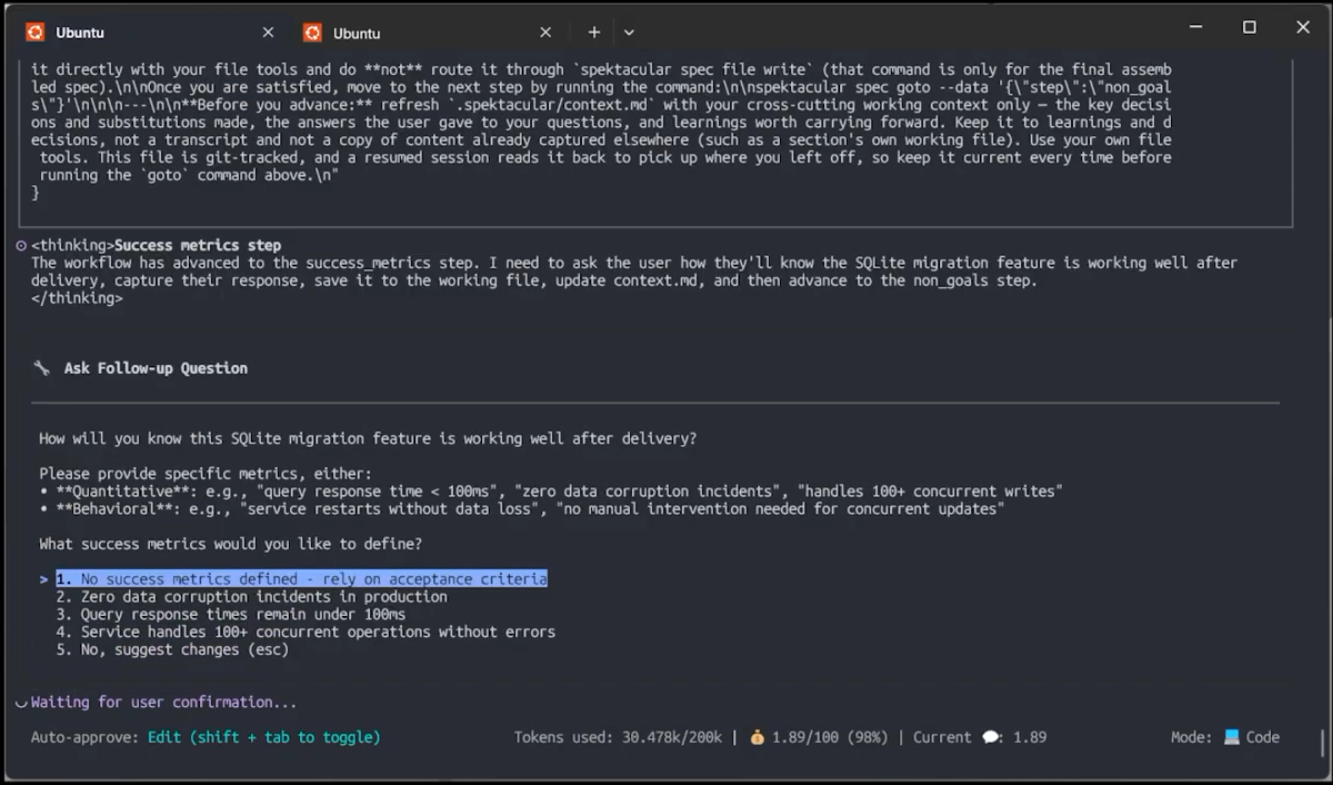
Task: Click the money bag cost icon
Action: coord(757,737)
